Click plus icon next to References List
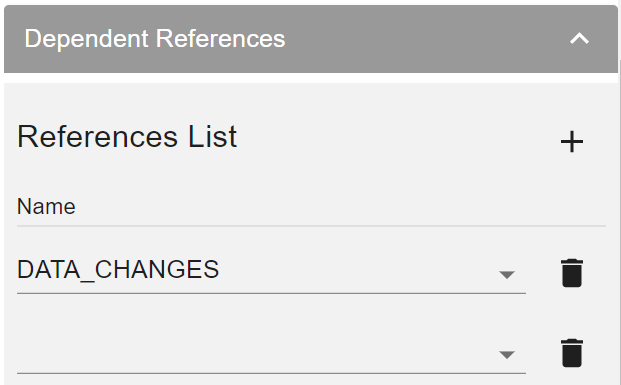Viewport: 621px width, 385px height. 572,141
